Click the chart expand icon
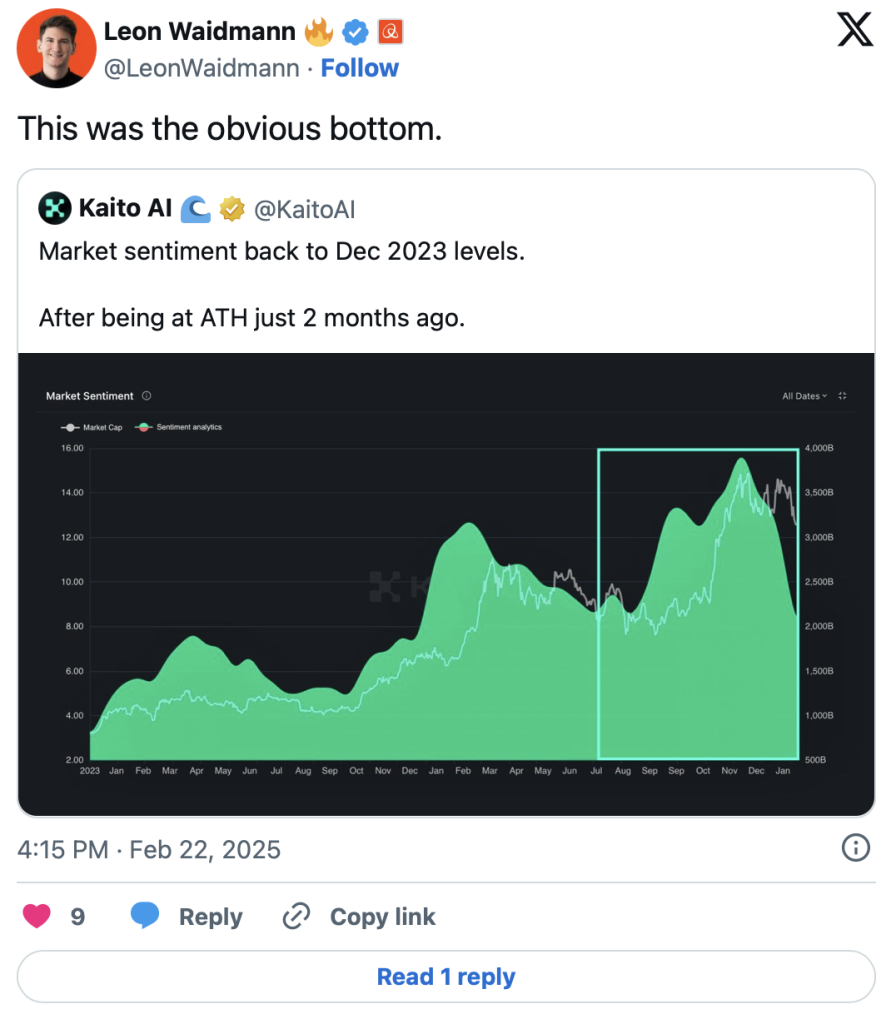896x1024 pixels. tap(843, 396)
